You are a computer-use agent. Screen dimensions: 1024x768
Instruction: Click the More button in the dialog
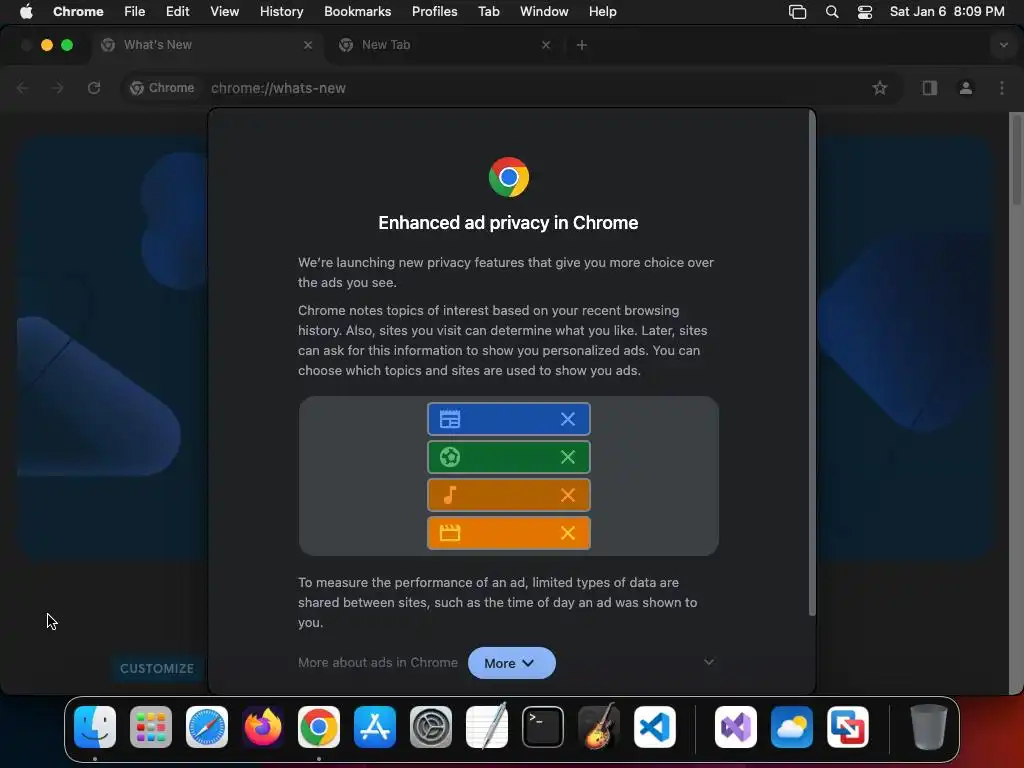tap(511, 663)
